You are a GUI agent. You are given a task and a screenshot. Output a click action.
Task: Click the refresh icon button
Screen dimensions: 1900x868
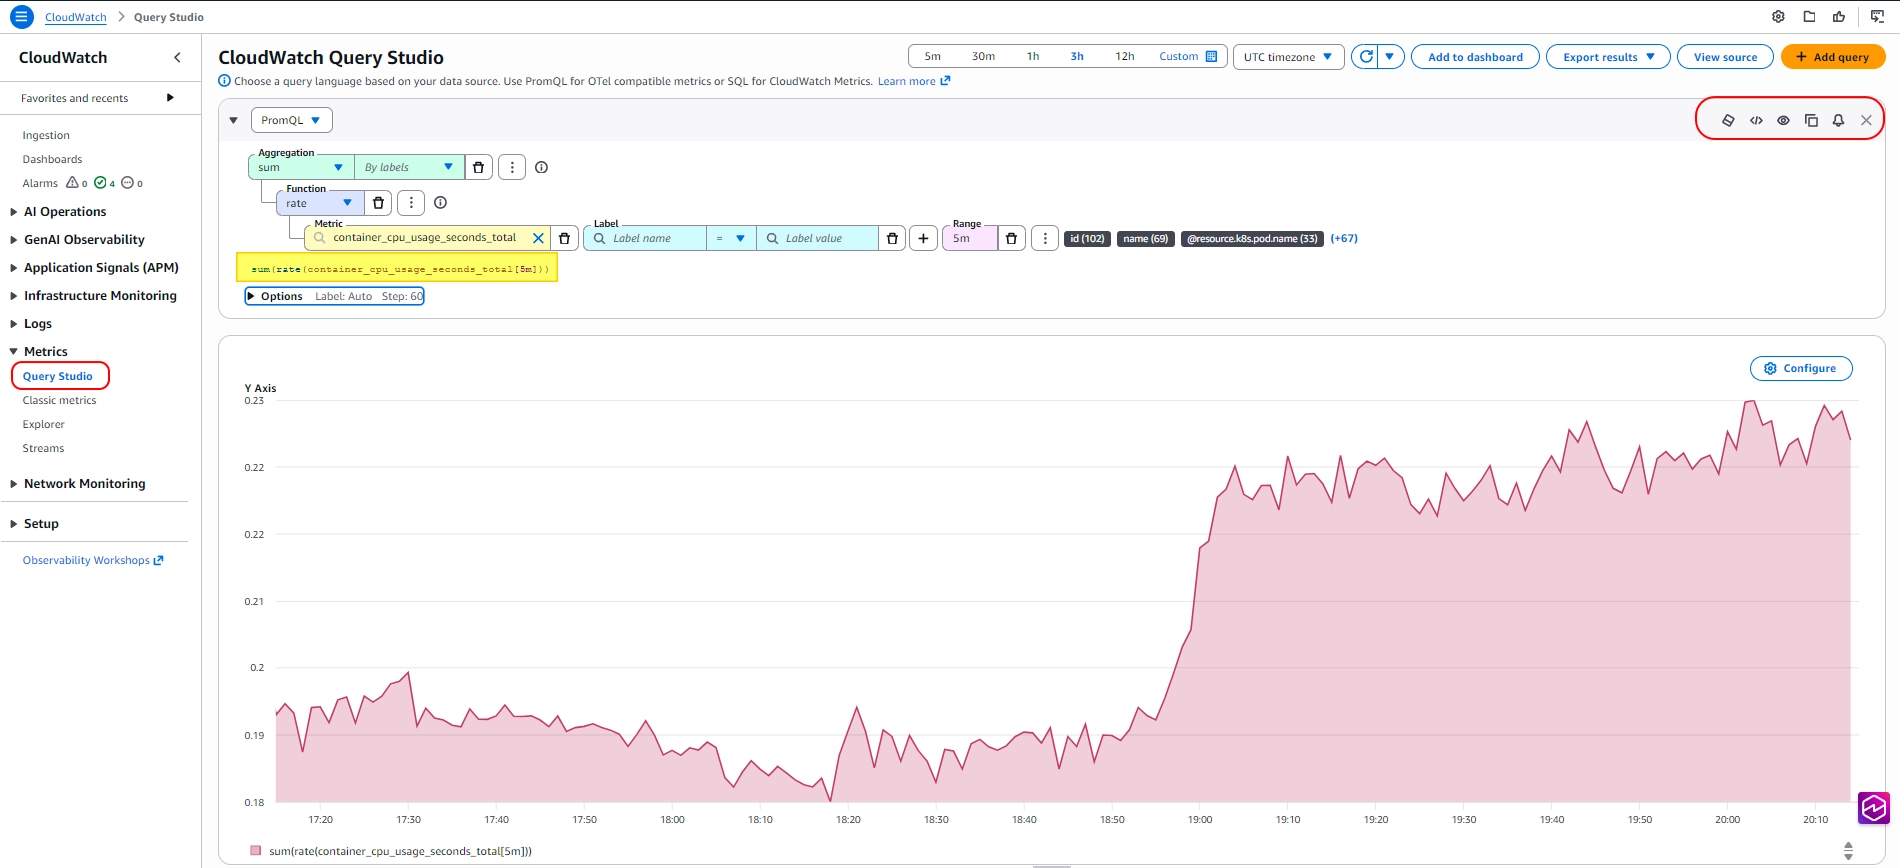[x=1365, y=57]
